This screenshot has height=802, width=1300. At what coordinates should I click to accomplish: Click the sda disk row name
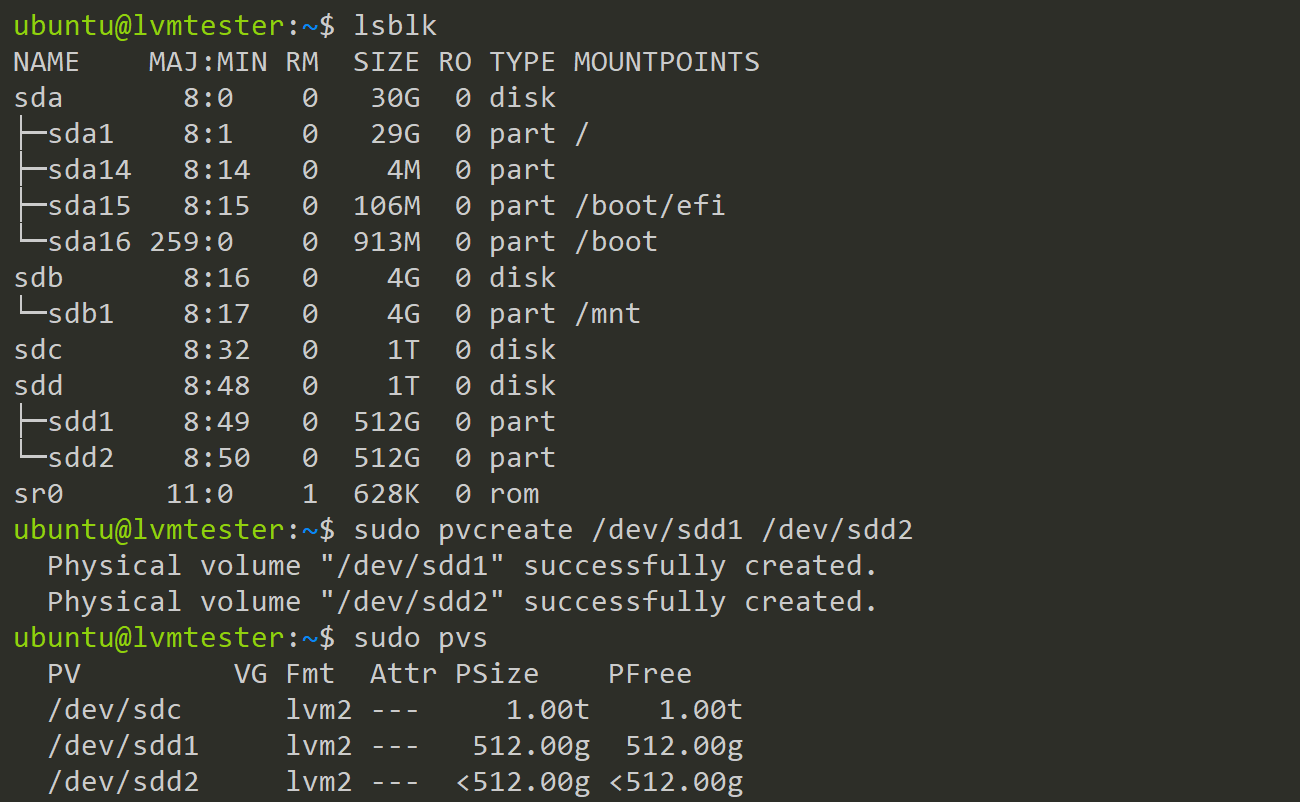click(x=38, y=98)
